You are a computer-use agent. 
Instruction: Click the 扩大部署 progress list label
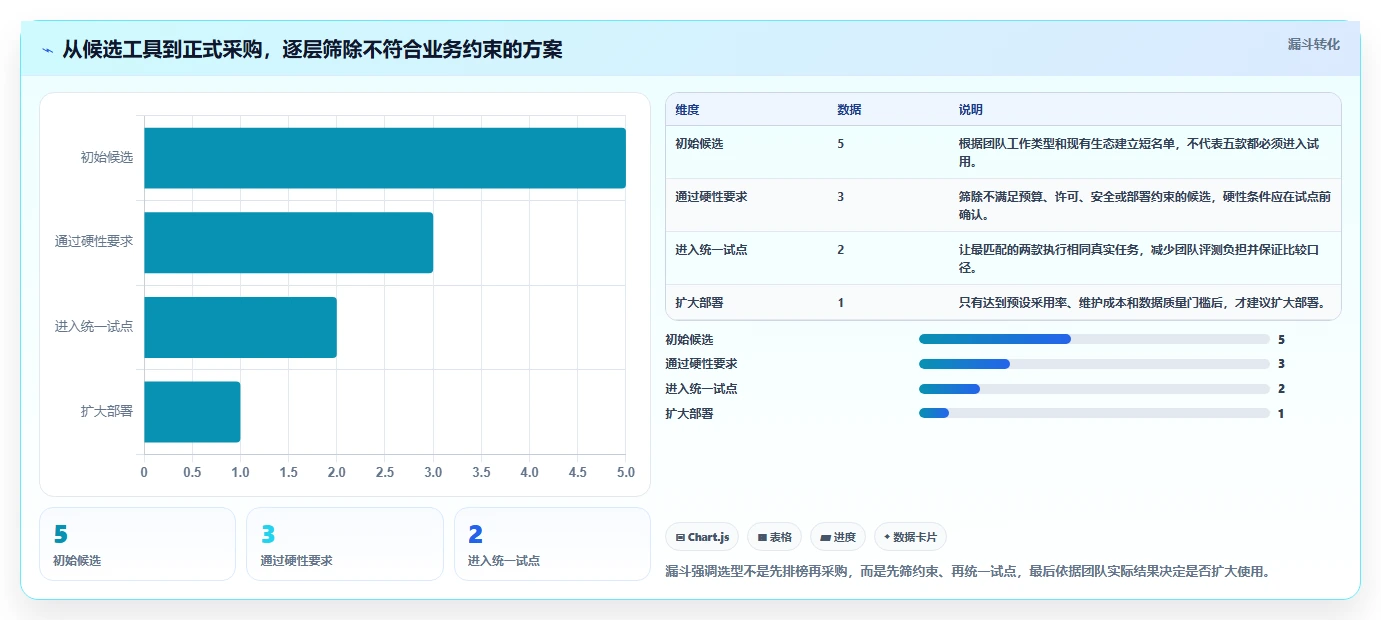click(x=689, y=413)
